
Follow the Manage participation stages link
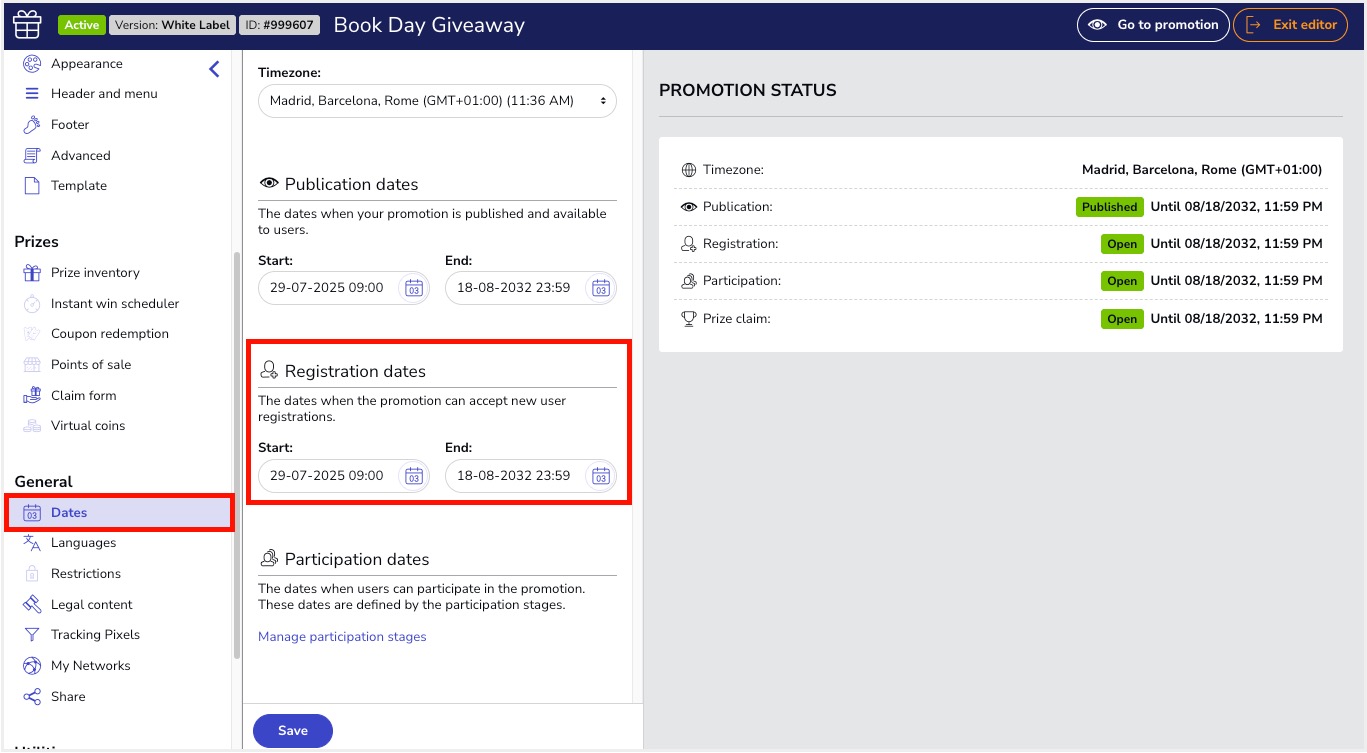(342, 637)
